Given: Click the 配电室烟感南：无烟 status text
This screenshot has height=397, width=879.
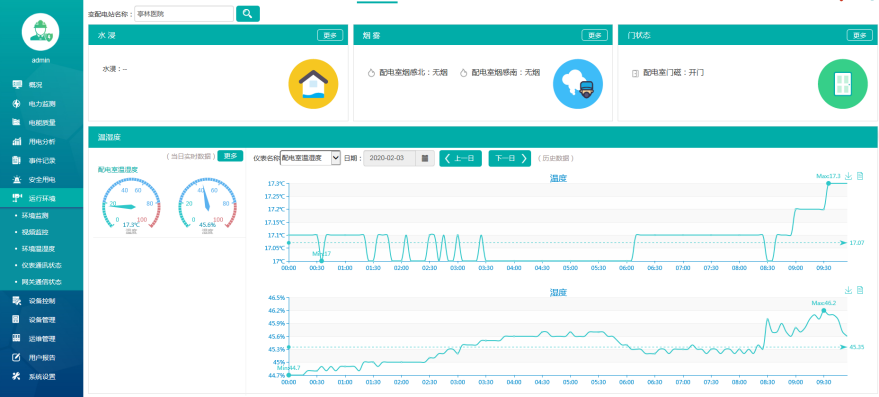Looking at the screenshot, I should click(x=506, y=73).
